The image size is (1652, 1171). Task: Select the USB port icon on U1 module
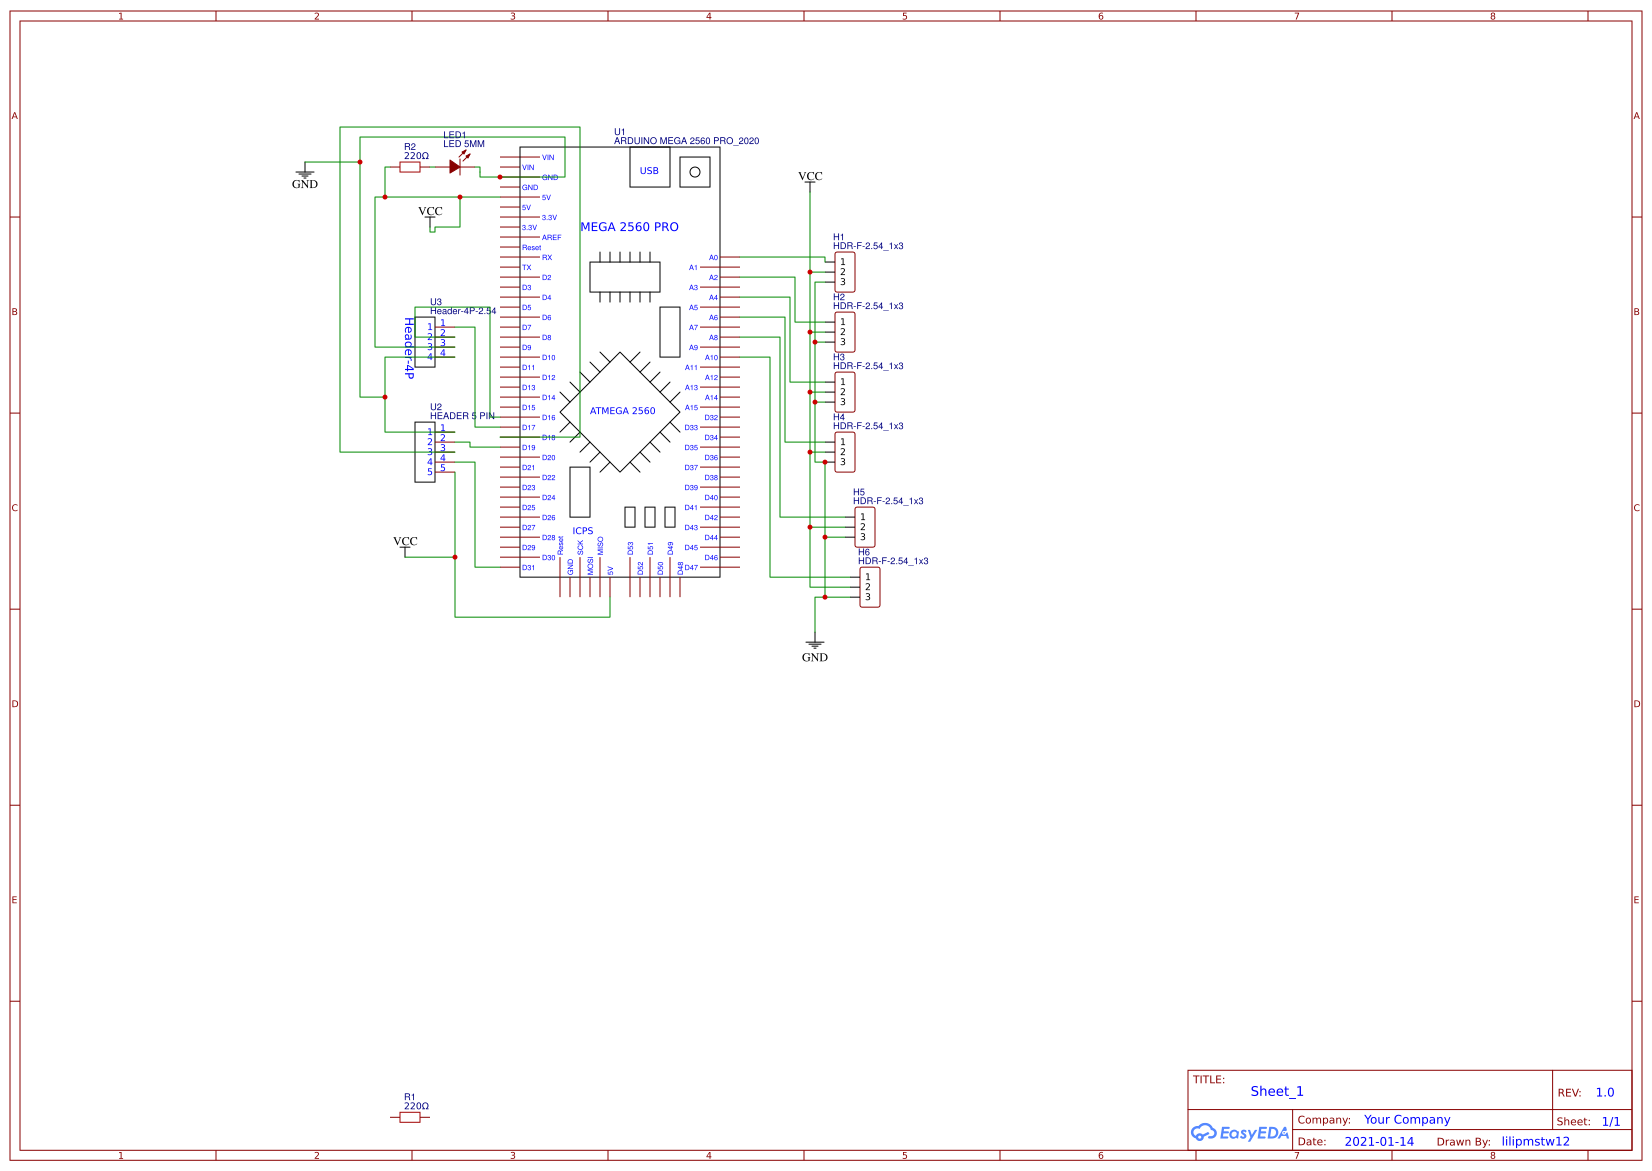point(650,170)
